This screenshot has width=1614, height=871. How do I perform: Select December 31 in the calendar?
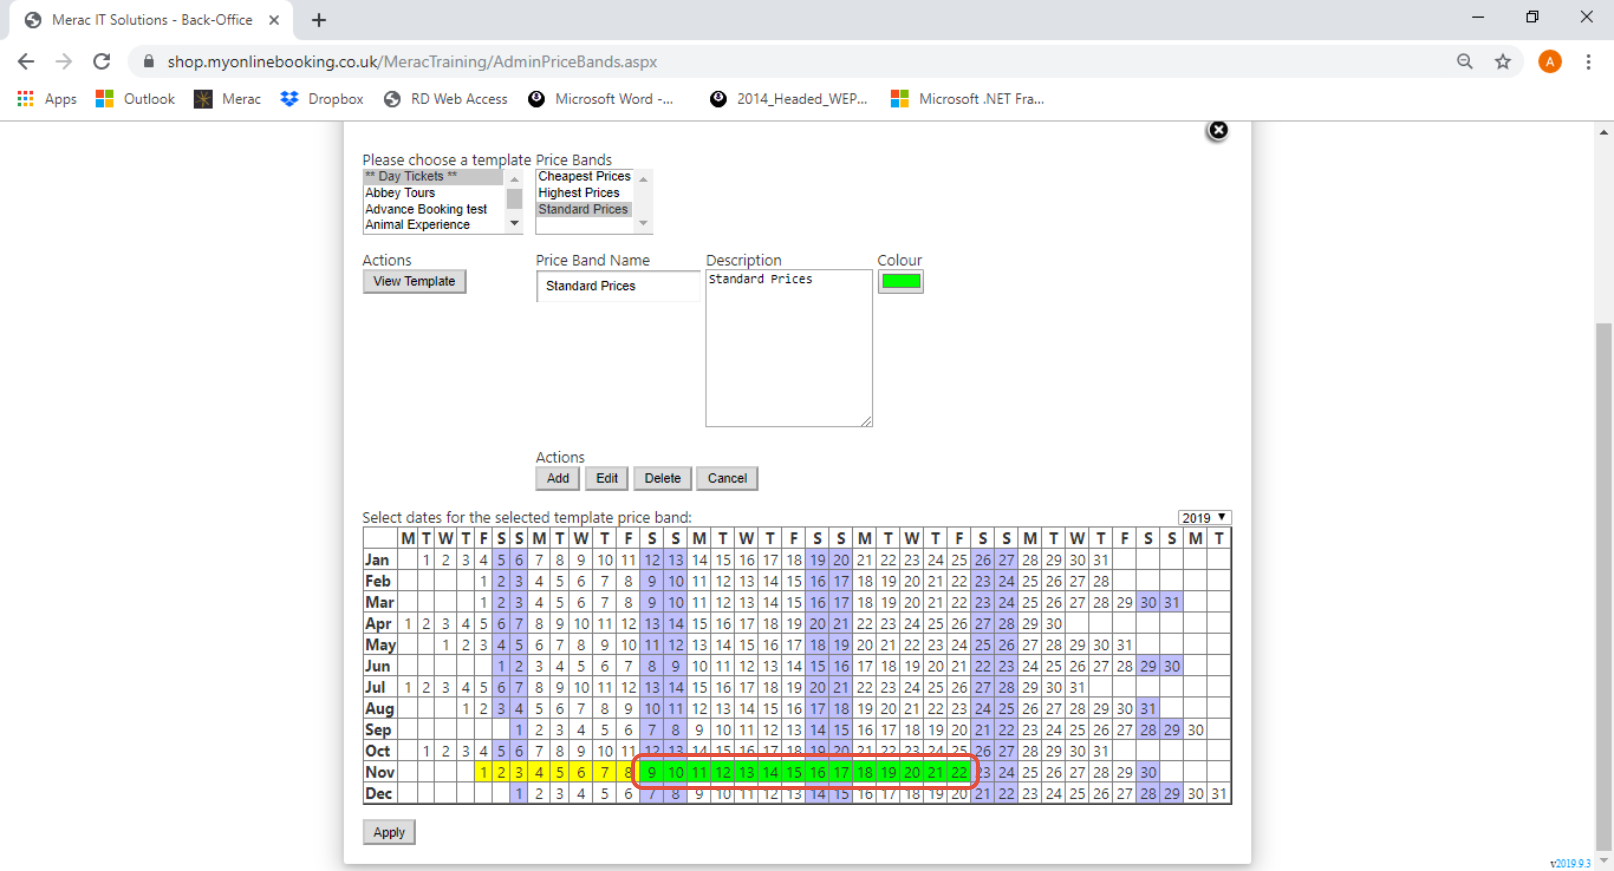pyautogui.click(x=1219, y=794)
